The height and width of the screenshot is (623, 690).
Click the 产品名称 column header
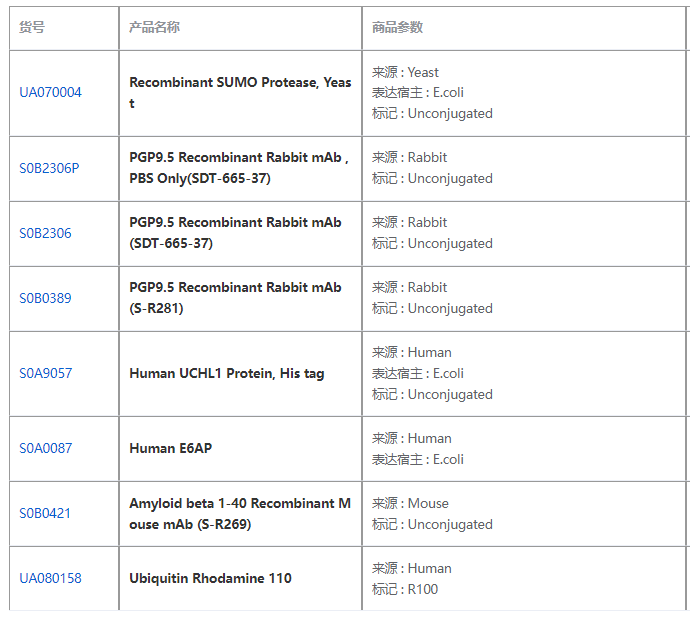pyautogui.click(x=154, y=28)
